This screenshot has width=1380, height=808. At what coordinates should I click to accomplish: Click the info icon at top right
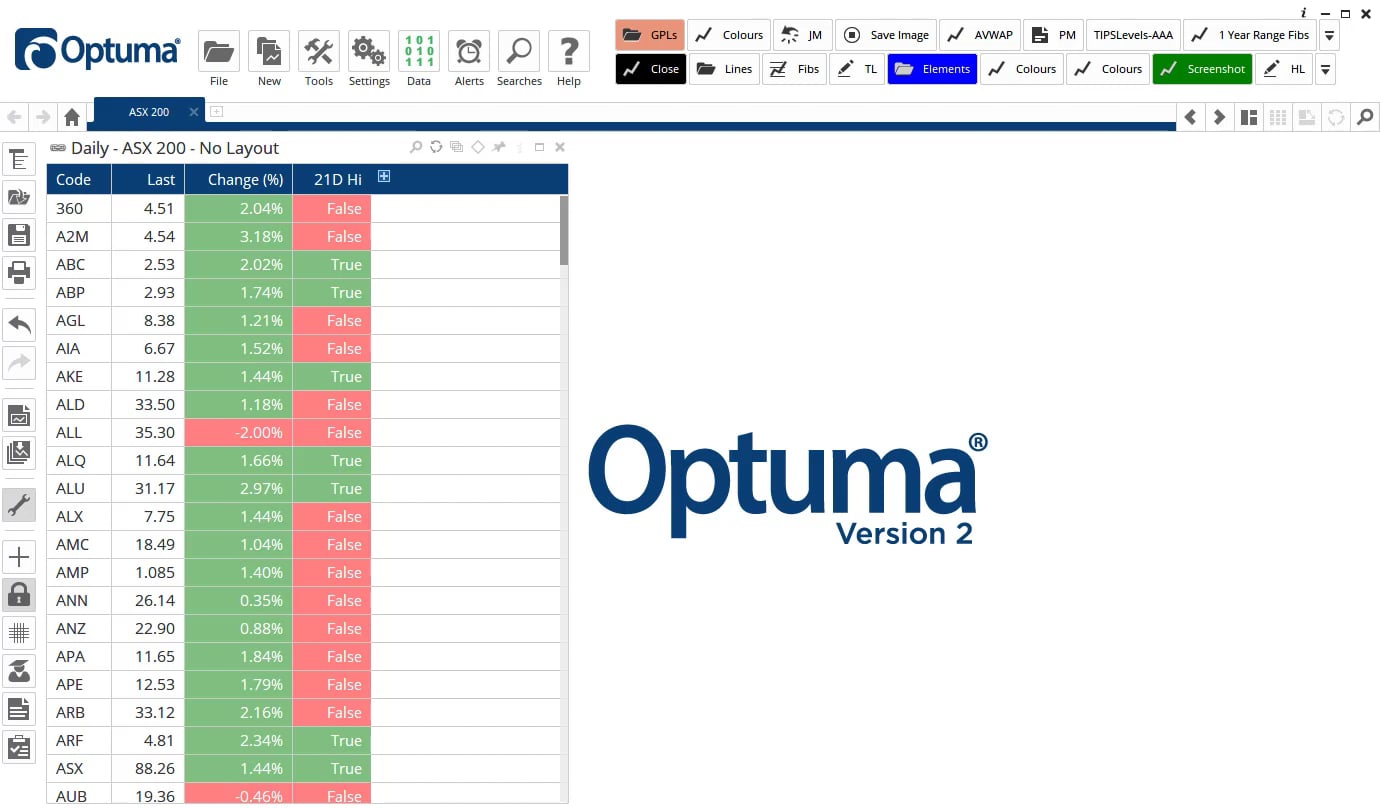tap(1304, 13)
